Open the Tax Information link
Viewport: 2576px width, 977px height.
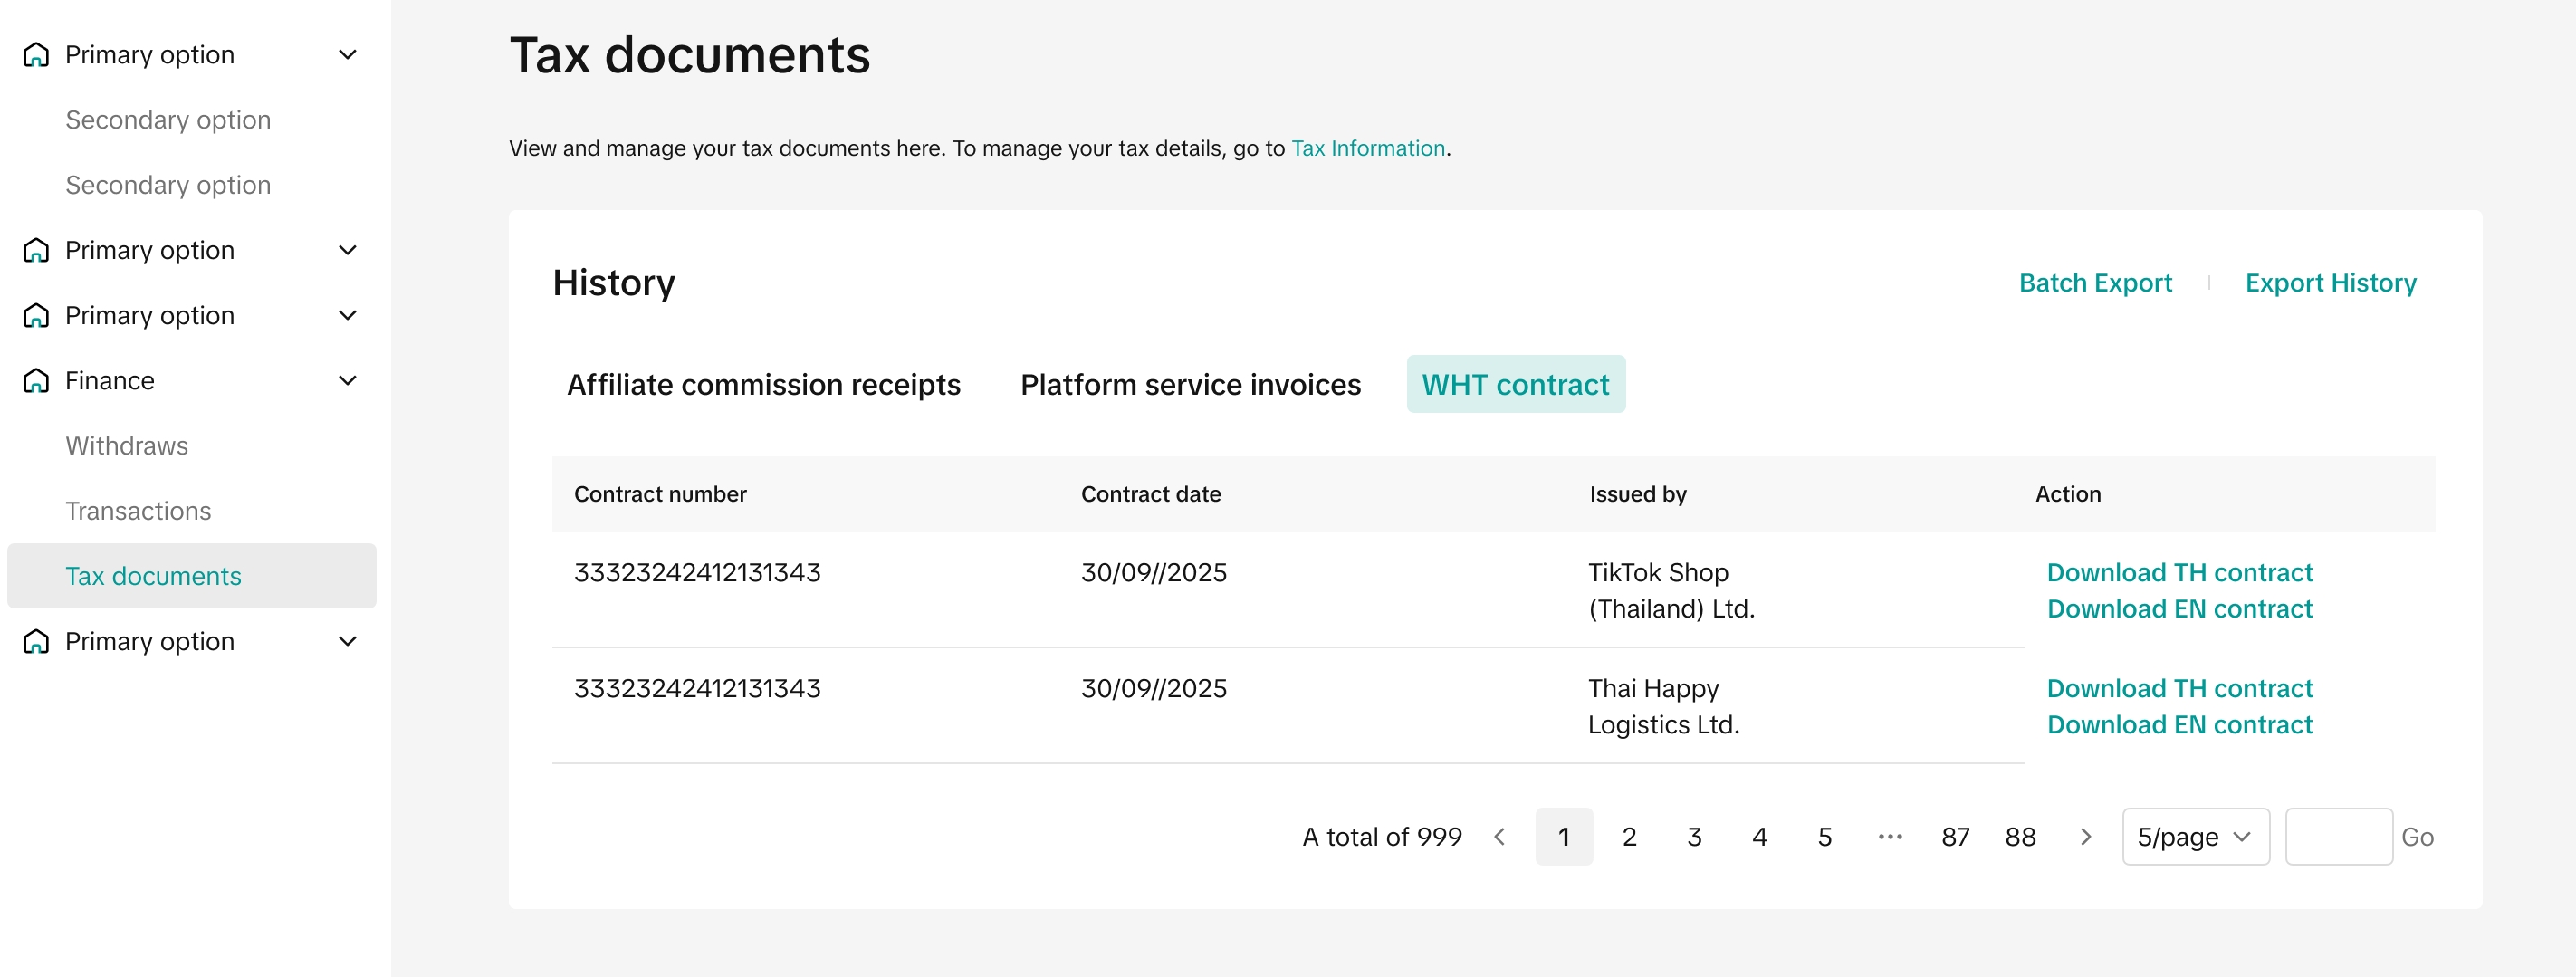[1367, 149]
